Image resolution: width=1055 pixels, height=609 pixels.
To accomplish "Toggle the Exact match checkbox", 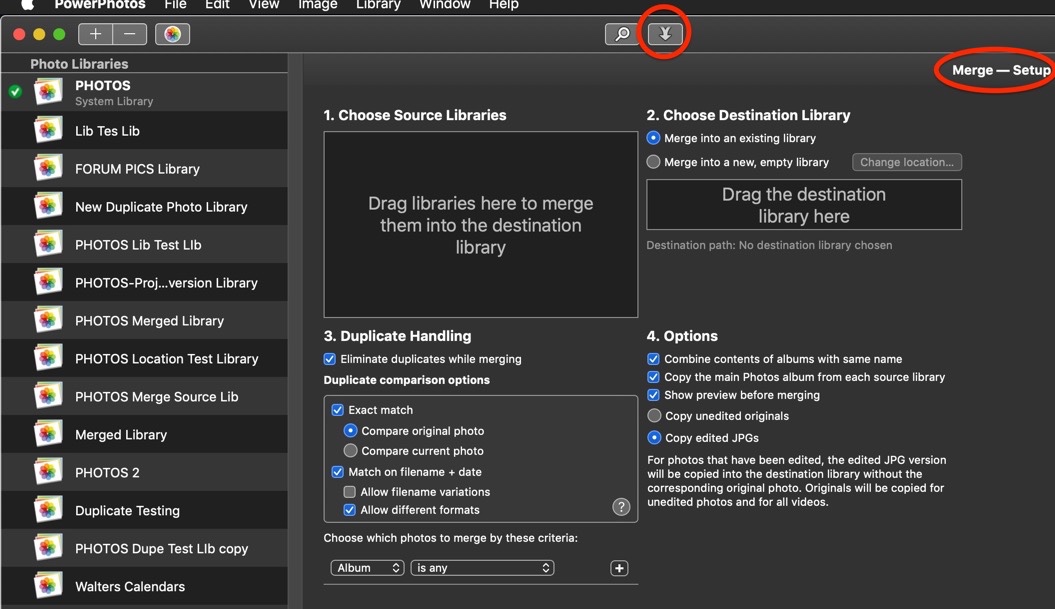I will [338, 410].
